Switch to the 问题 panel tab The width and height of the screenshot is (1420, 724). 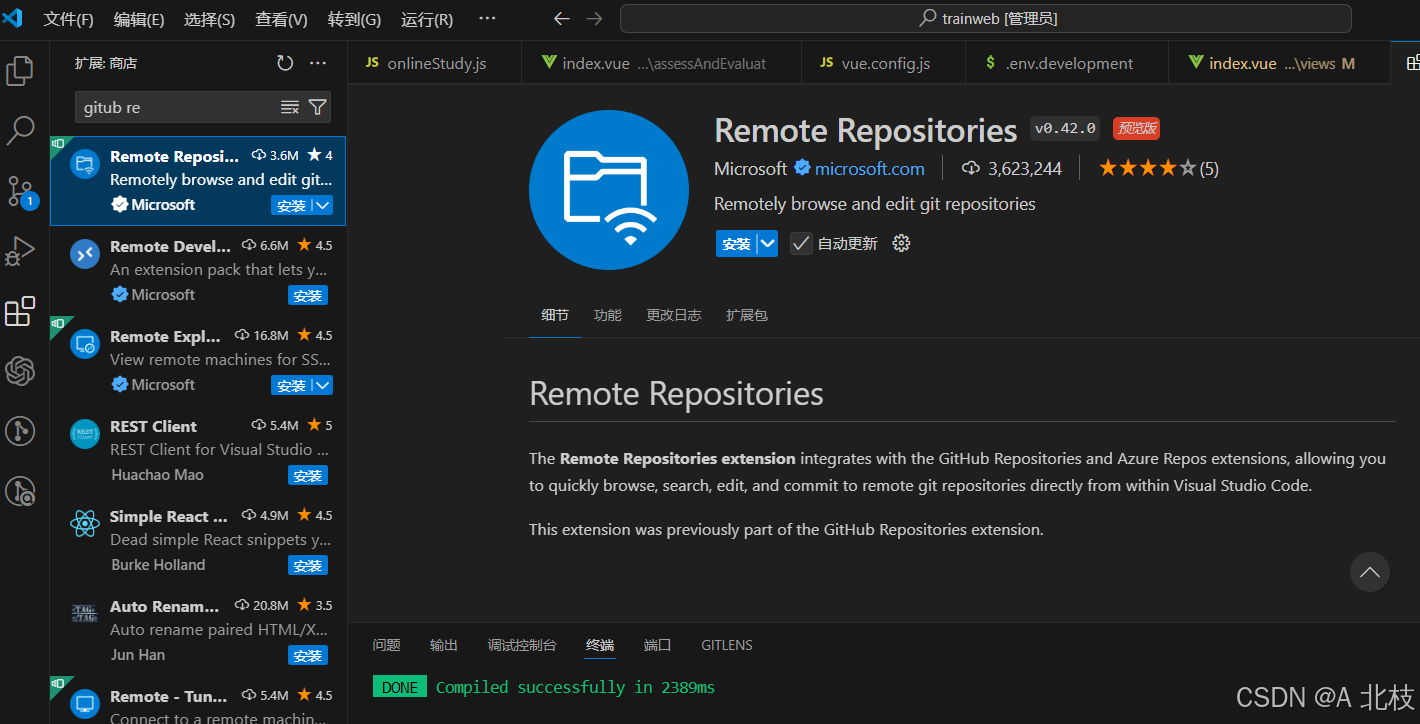click(x=386, y=645)
